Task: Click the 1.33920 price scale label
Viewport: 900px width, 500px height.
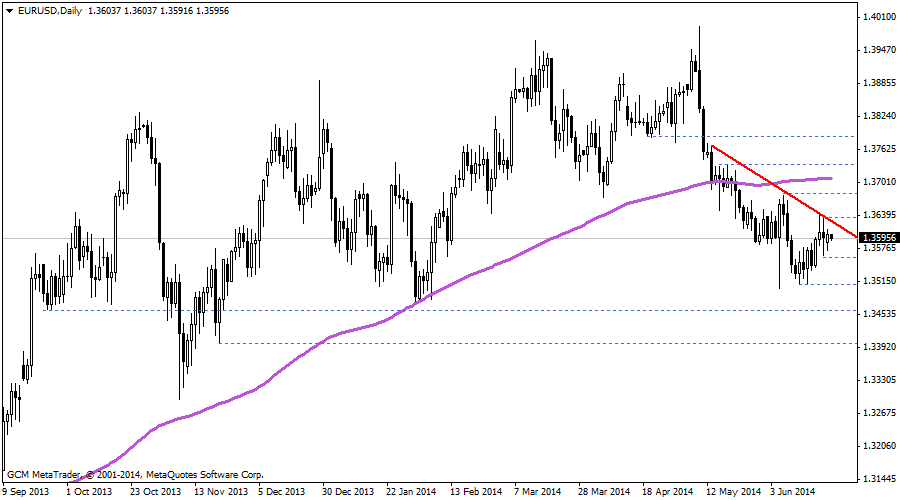Action: pyautogui.click(x=879, y=347)
